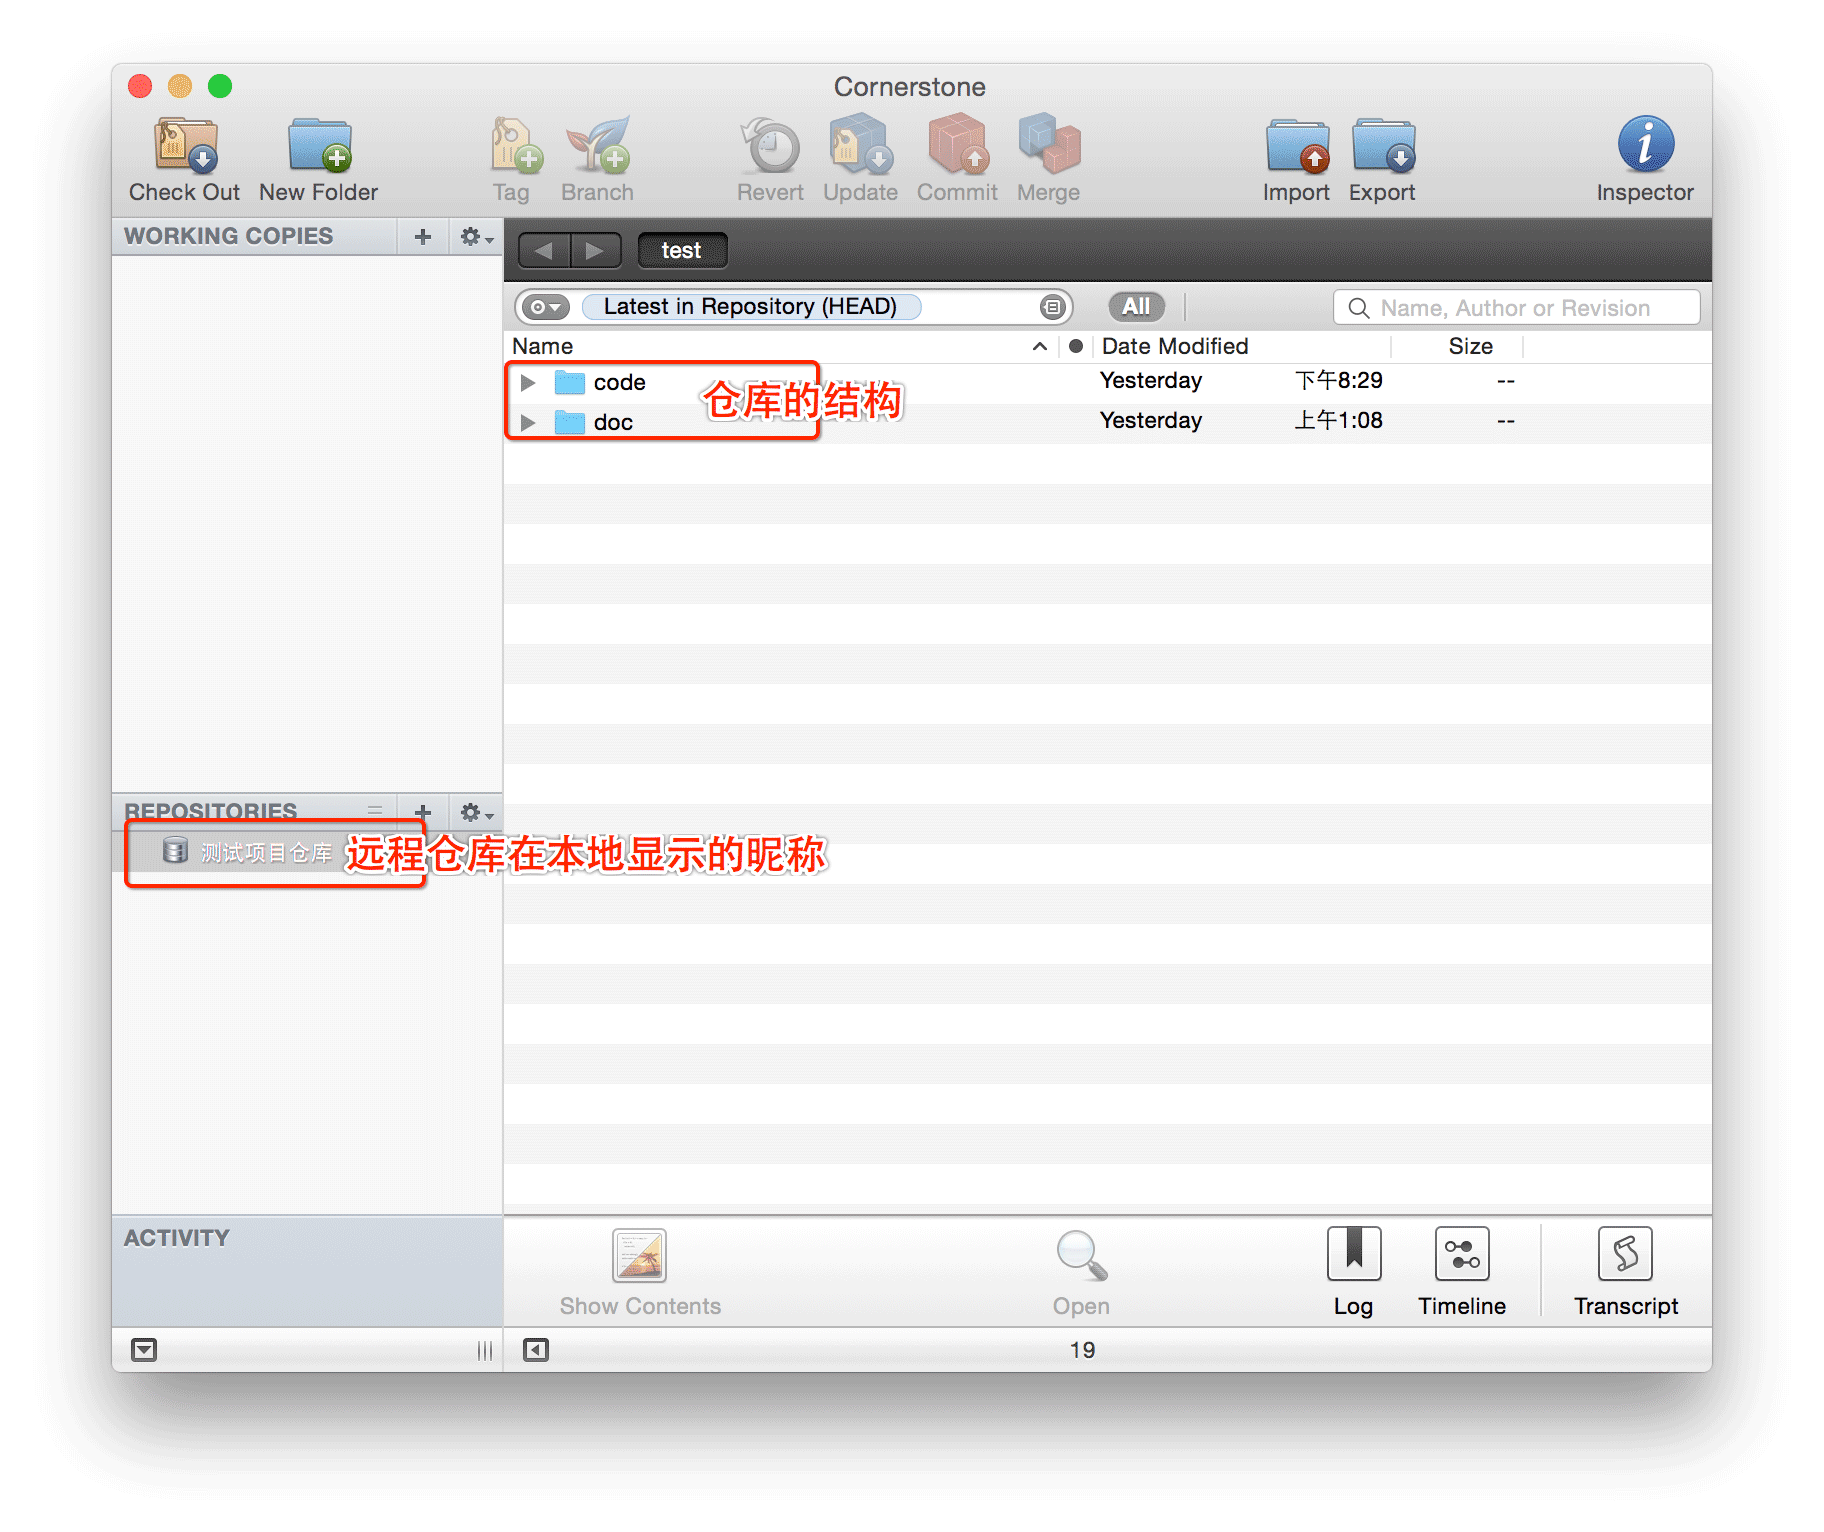Create a New Folder from the toolbar
This screenshot has width=1824, height=1532.
(319, 146)
